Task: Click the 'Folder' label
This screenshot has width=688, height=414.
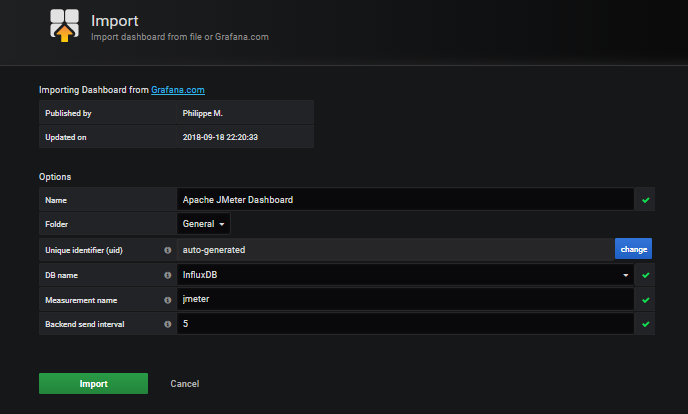Action: point(57,224)
